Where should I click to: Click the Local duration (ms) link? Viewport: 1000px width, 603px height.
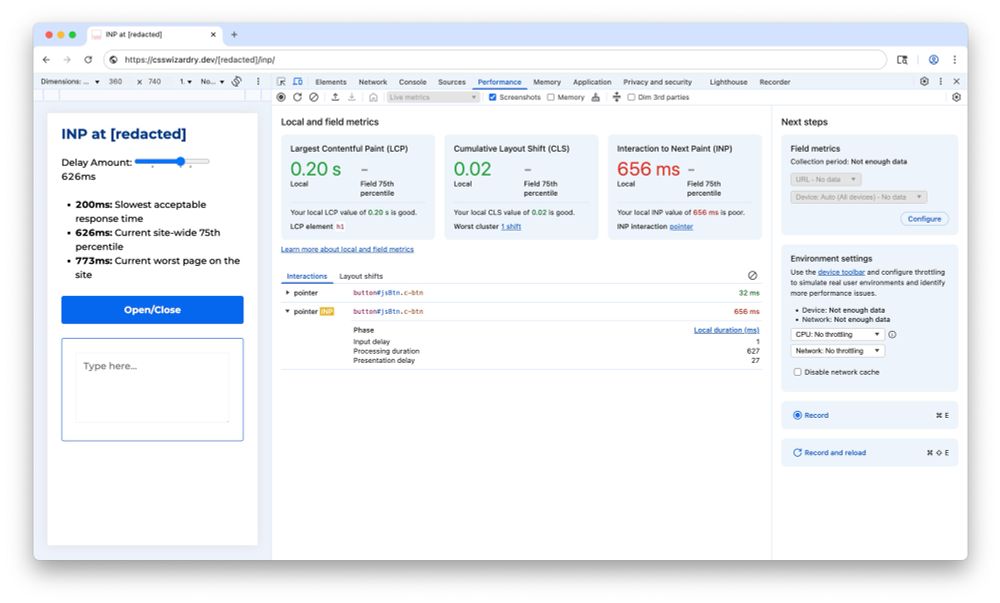click(726, 330)
